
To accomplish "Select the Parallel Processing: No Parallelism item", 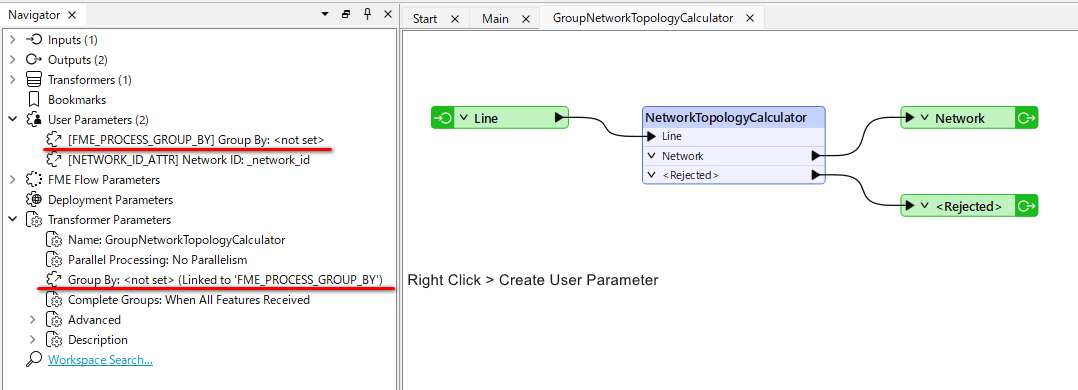I will [x=157, y=260].
